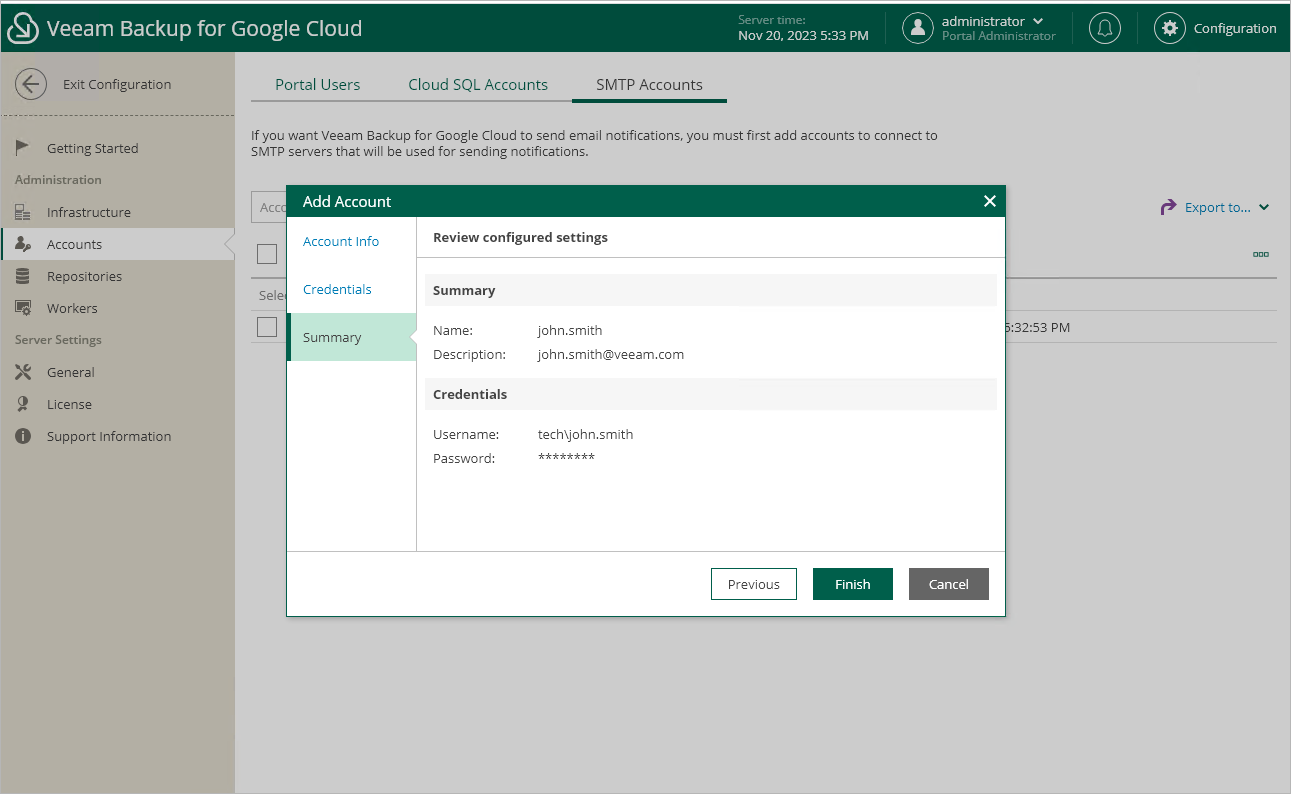Viewport: 1291px width, 794px height.
Task: Click the Getting Started flag icon
Action: pos(23,148)
